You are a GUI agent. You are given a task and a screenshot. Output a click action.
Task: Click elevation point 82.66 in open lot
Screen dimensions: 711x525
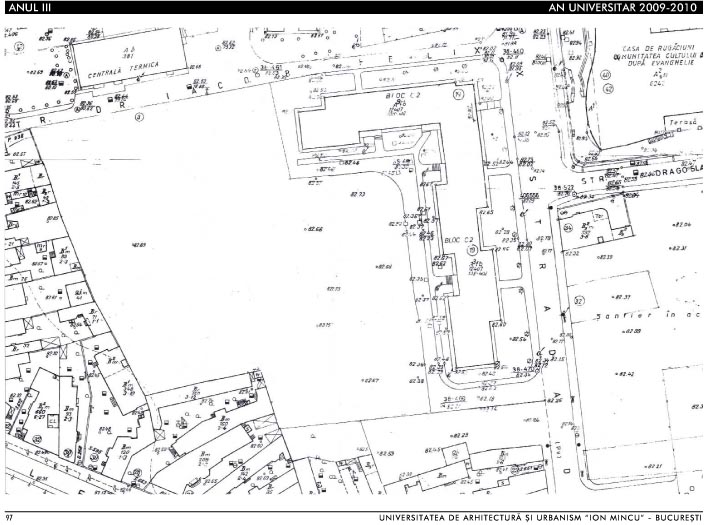pos(312,229)
